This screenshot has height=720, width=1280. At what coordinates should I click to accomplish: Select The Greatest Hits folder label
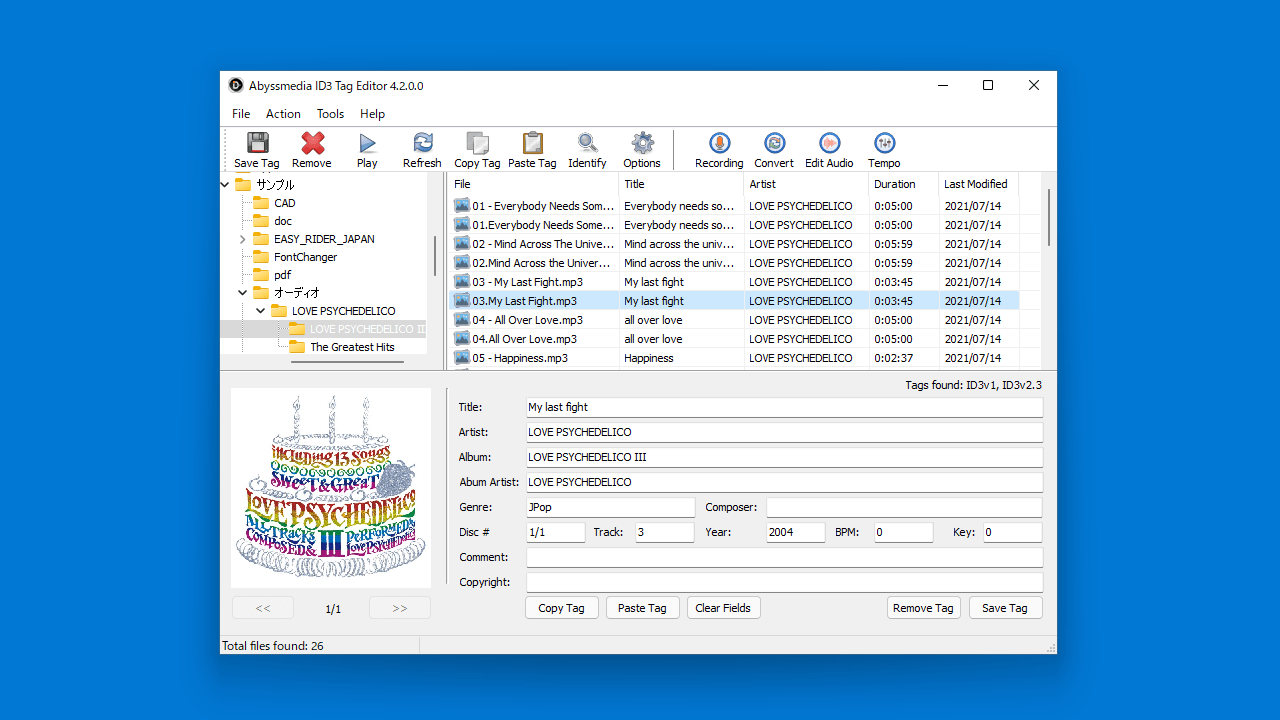click(352, 347)
